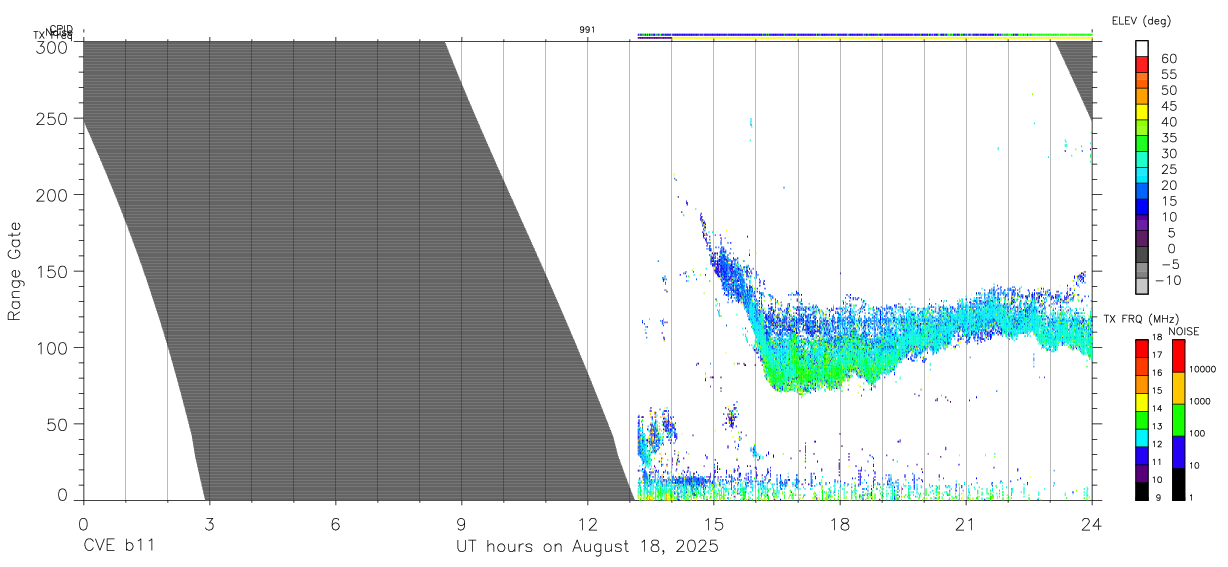Click the '991' CPID value above the plot
Screen dimensions: 1228x567
tap(587, 29)
